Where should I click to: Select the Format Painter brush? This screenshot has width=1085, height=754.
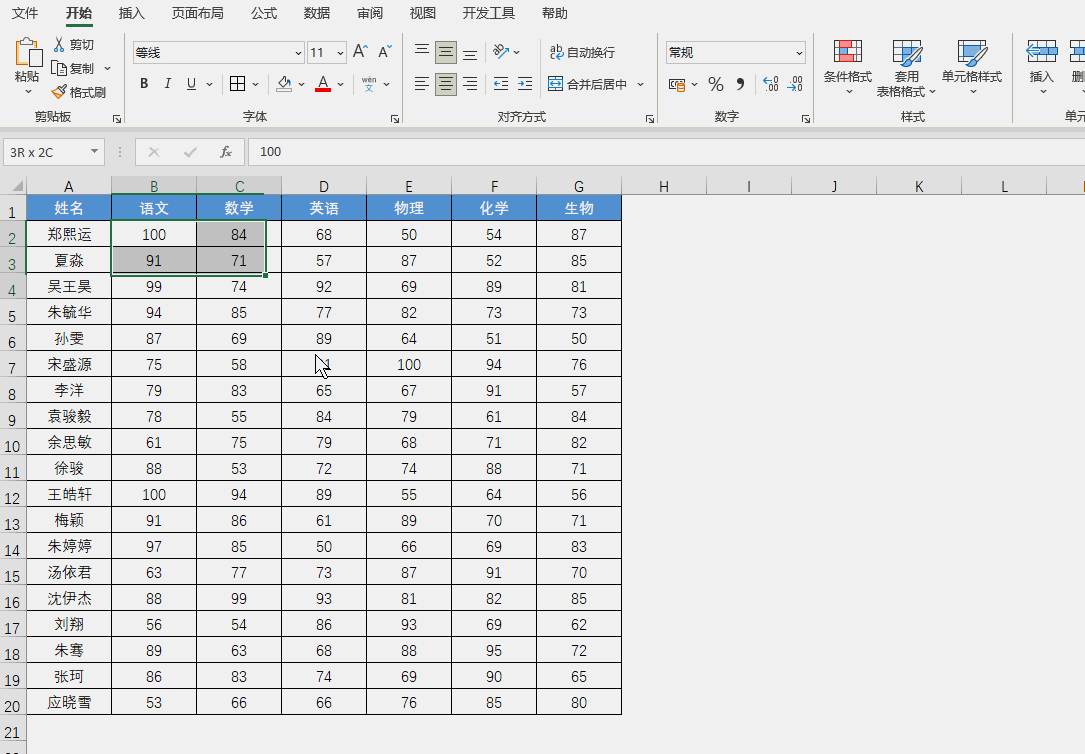[78, 92]
